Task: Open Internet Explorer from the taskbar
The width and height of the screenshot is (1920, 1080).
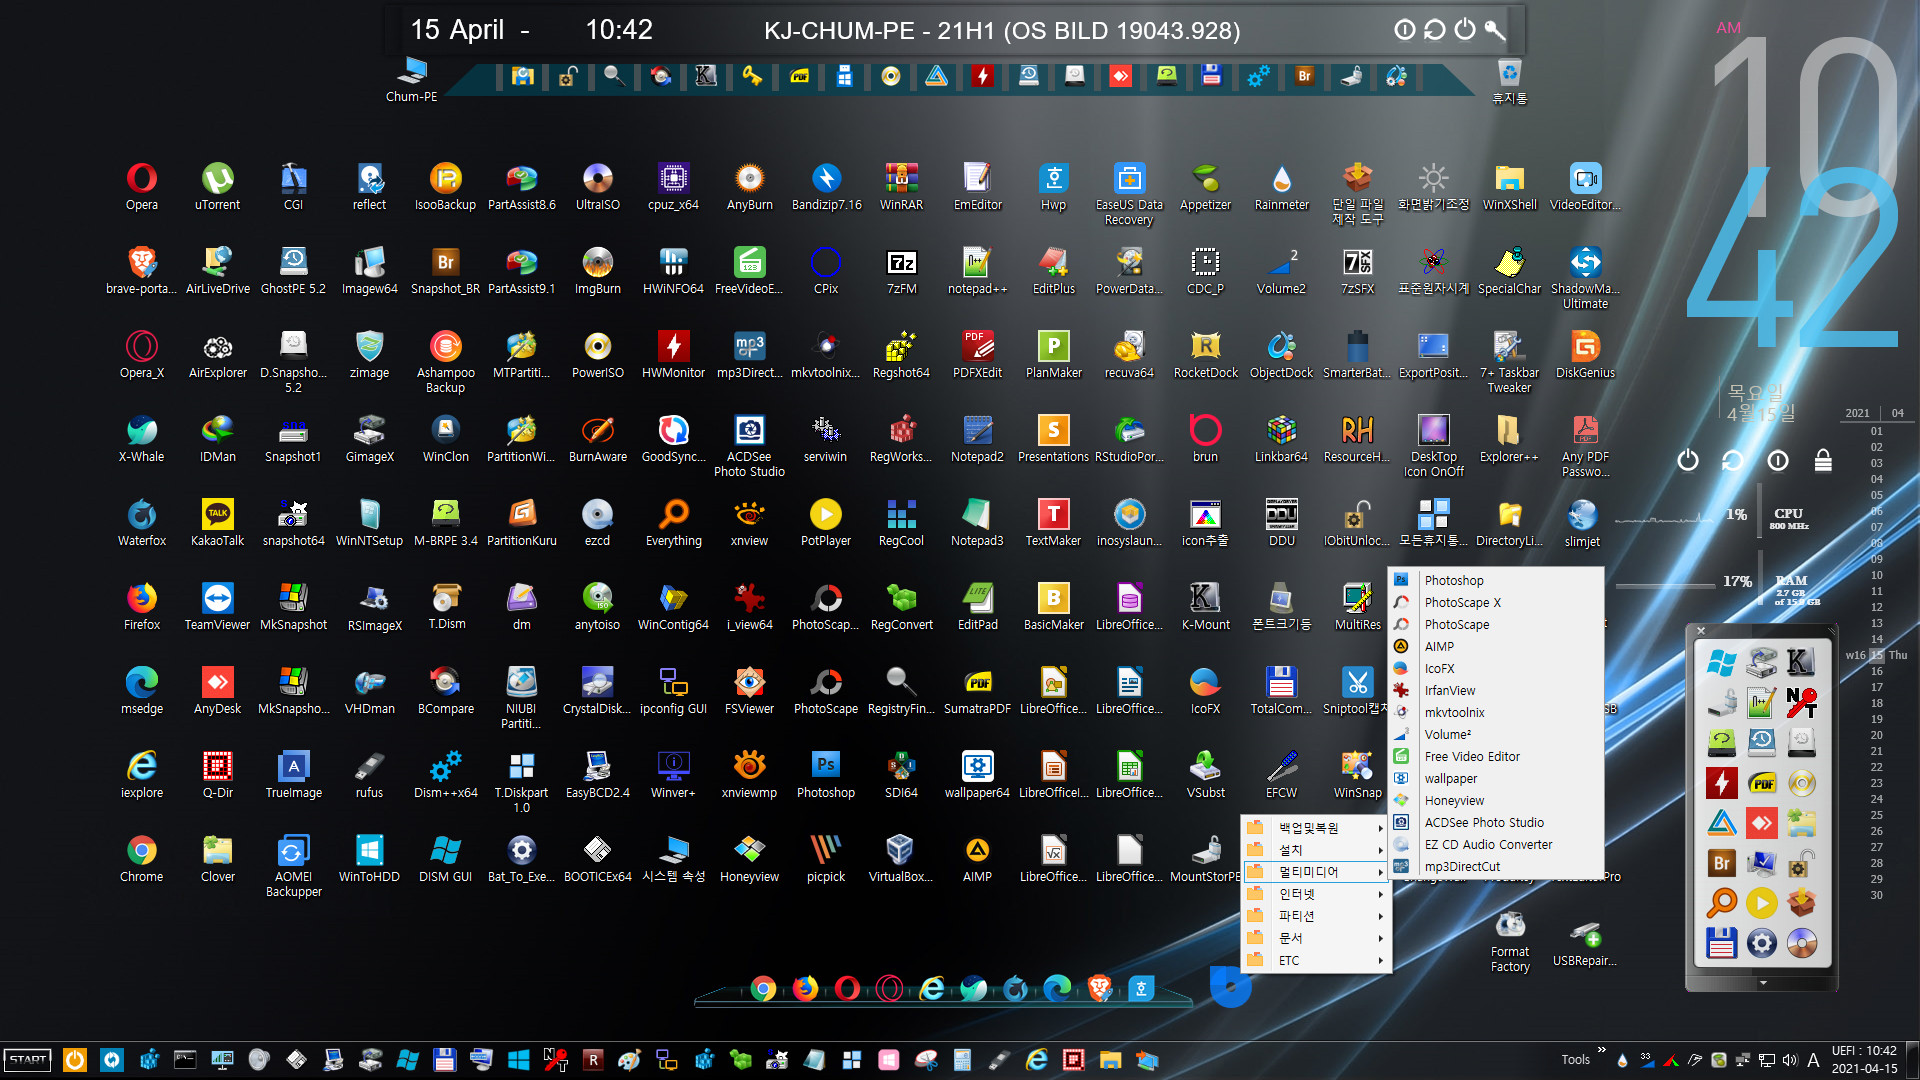Action: pos(1037,1060)
